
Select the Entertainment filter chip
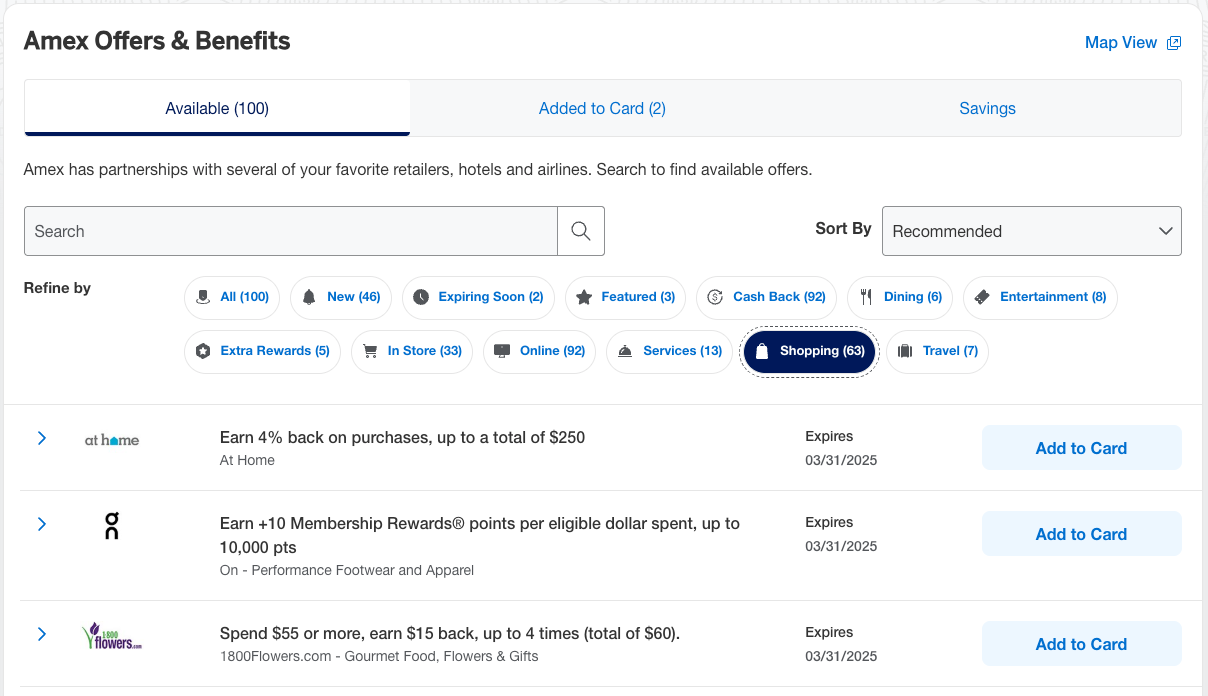(x=1040, y=297)
